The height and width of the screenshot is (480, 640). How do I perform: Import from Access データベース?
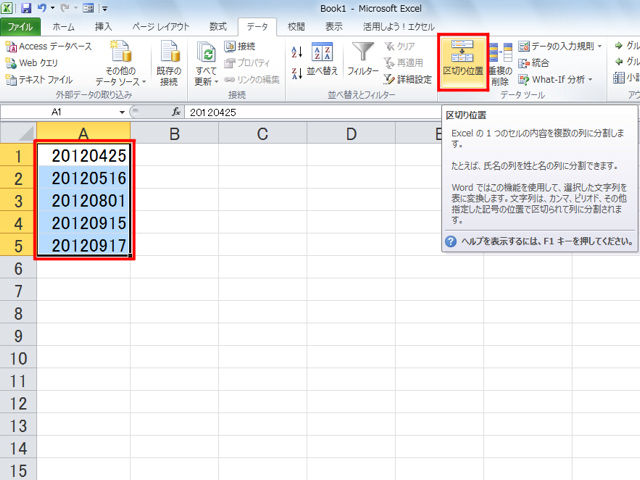[x=49, y=47]
